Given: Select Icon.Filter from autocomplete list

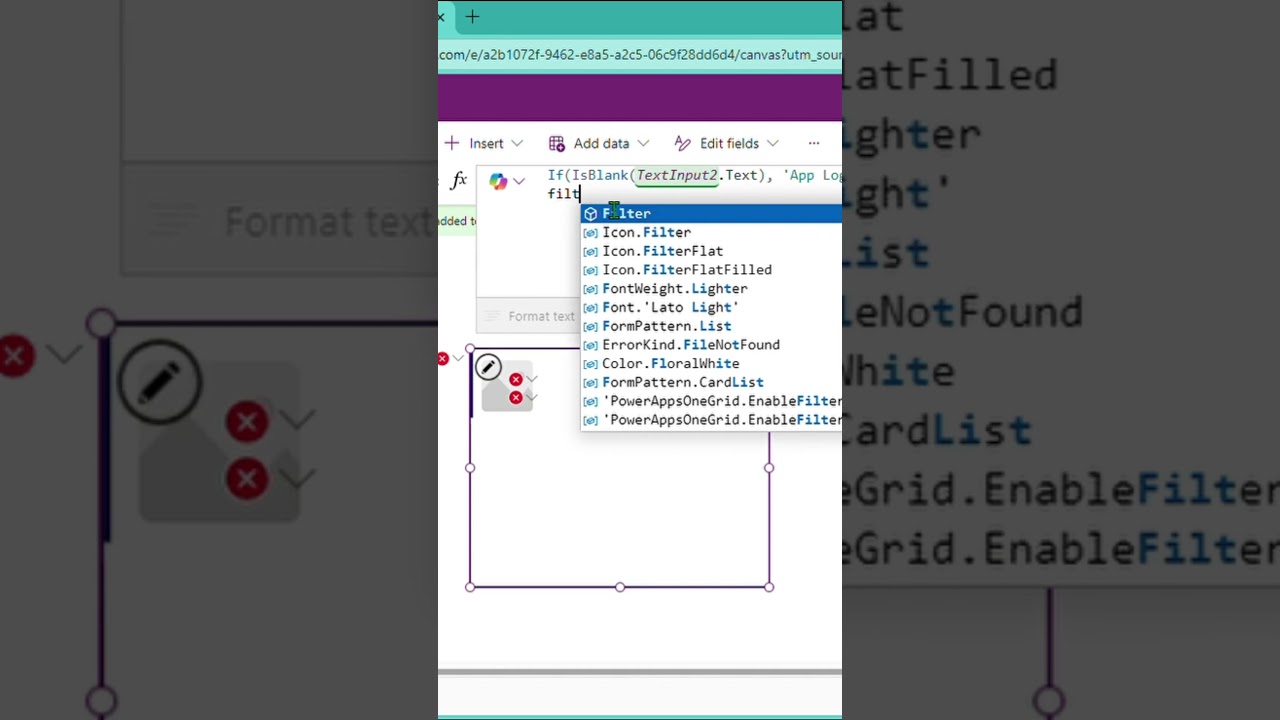Looking at the screenshot, I should coord(711,232).
